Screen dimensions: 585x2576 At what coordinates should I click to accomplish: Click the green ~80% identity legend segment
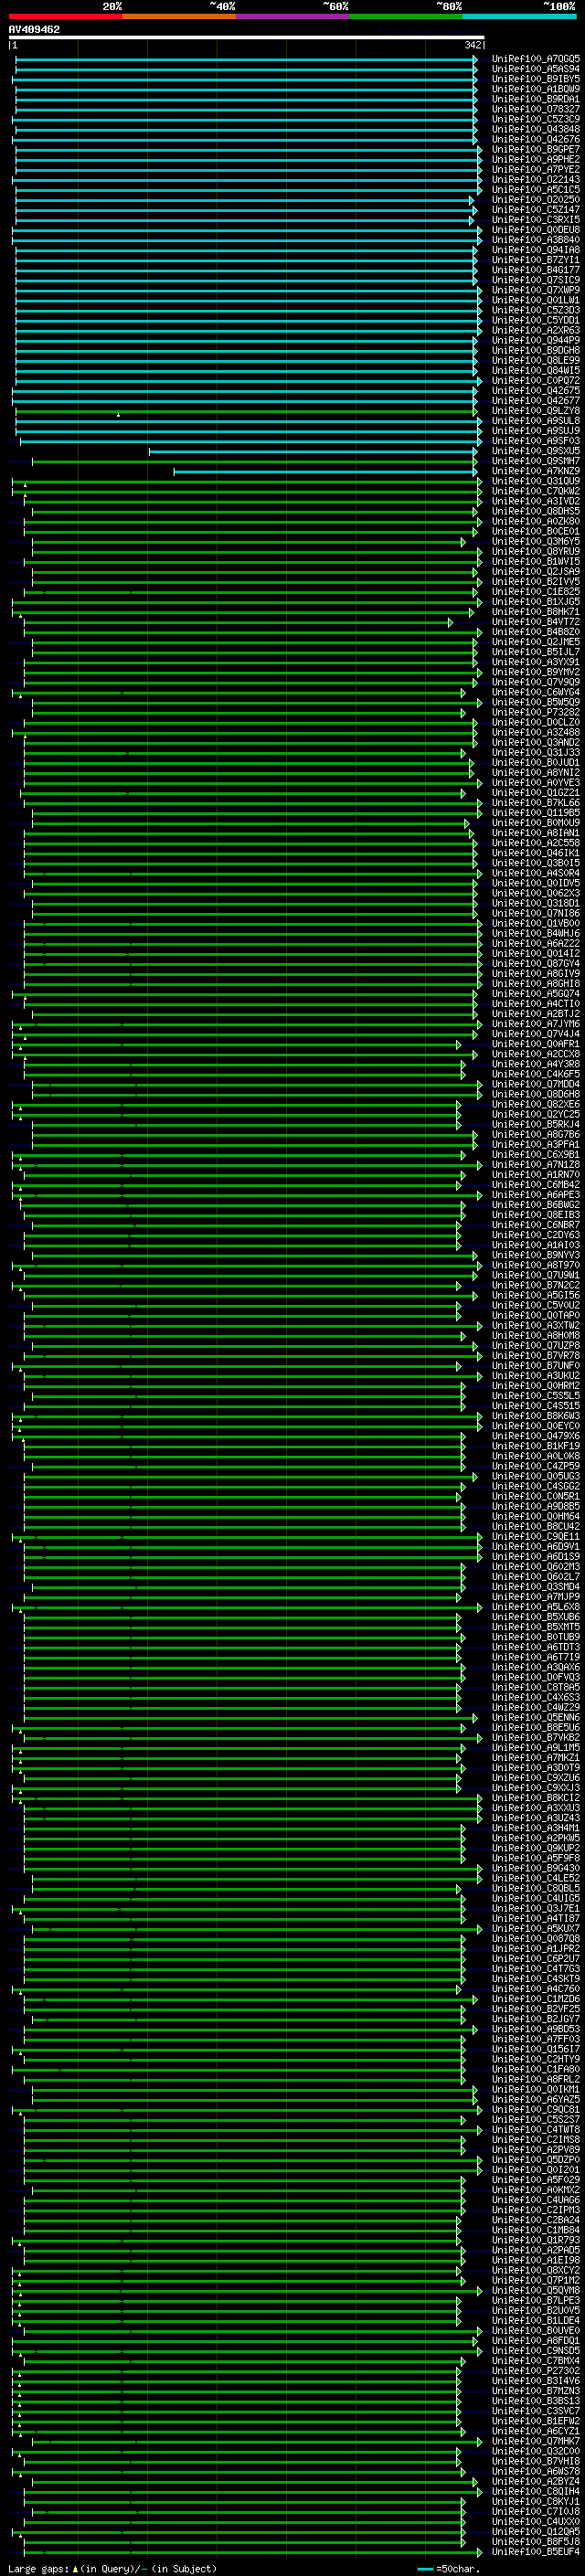[406, 16]
